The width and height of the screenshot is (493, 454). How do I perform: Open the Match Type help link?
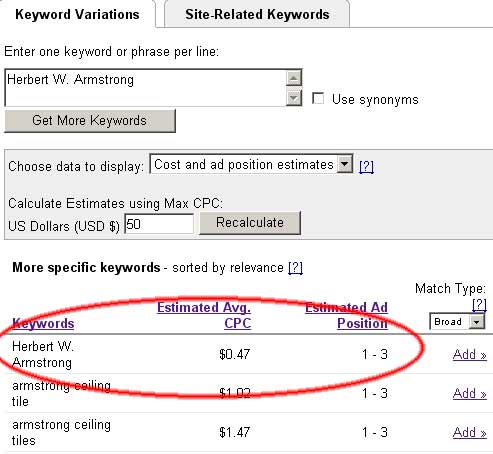(479, 304)
